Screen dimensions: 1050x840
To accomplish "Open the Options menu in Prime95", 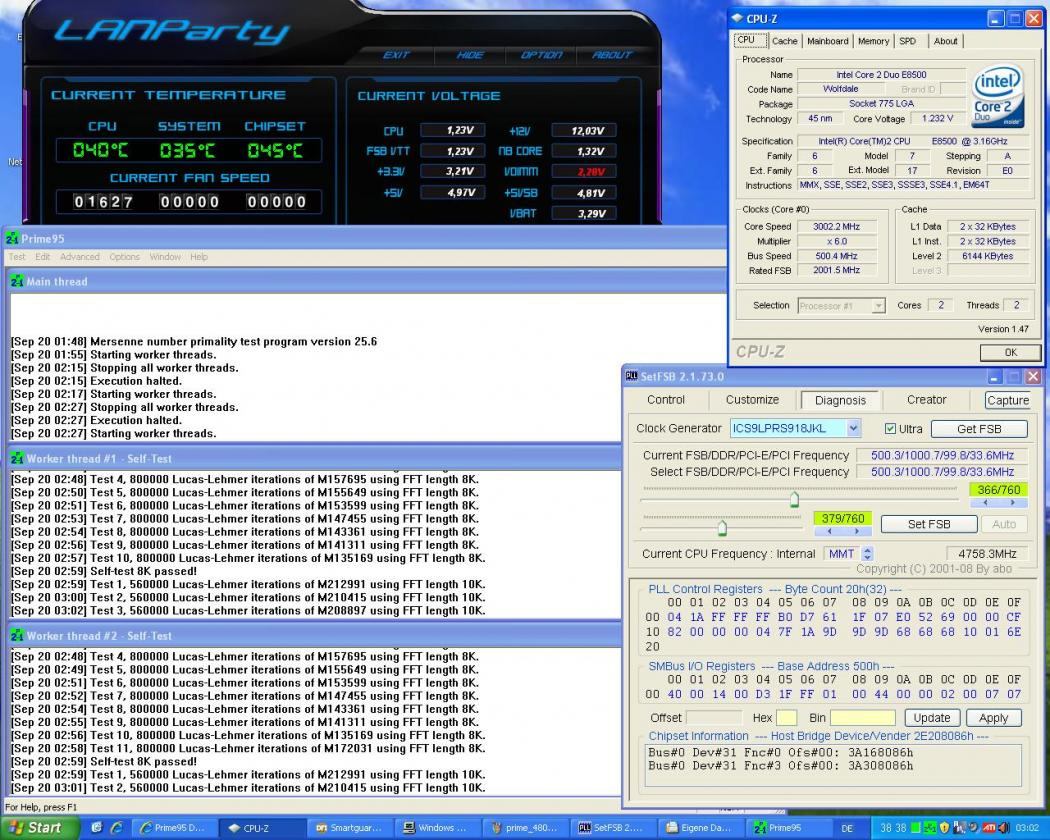I will pos(125,257).
